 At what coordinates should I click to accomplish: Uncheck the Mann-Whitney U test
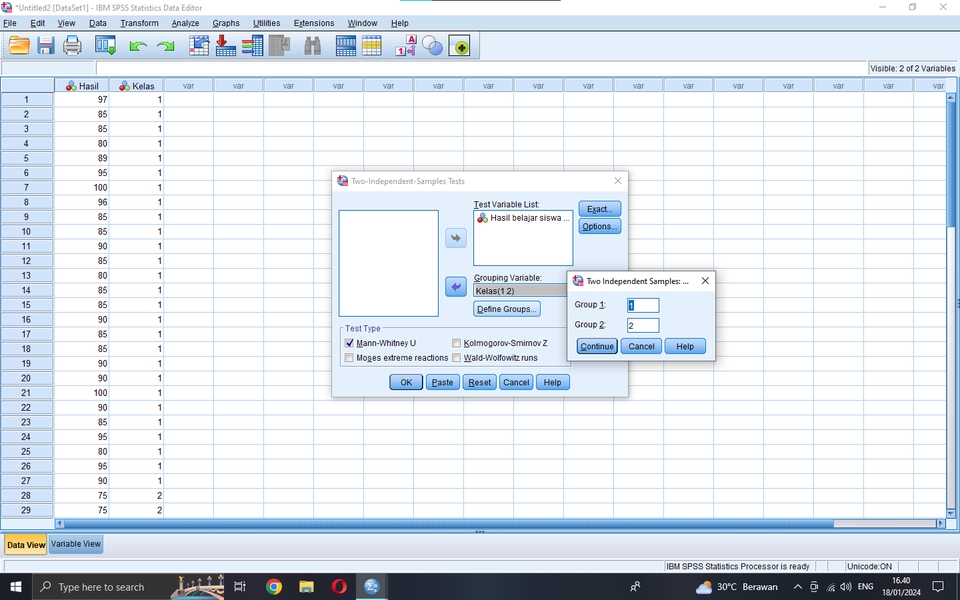(349, 342)
